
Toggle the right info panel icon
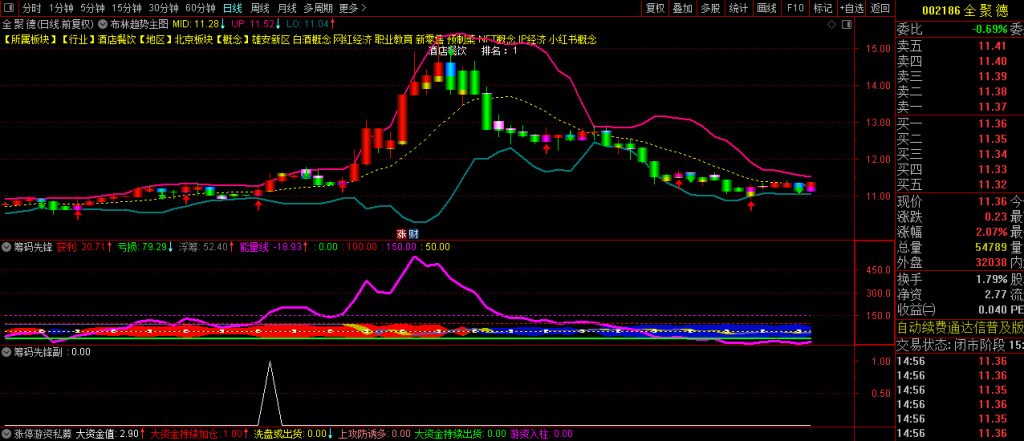coord(847,24)
